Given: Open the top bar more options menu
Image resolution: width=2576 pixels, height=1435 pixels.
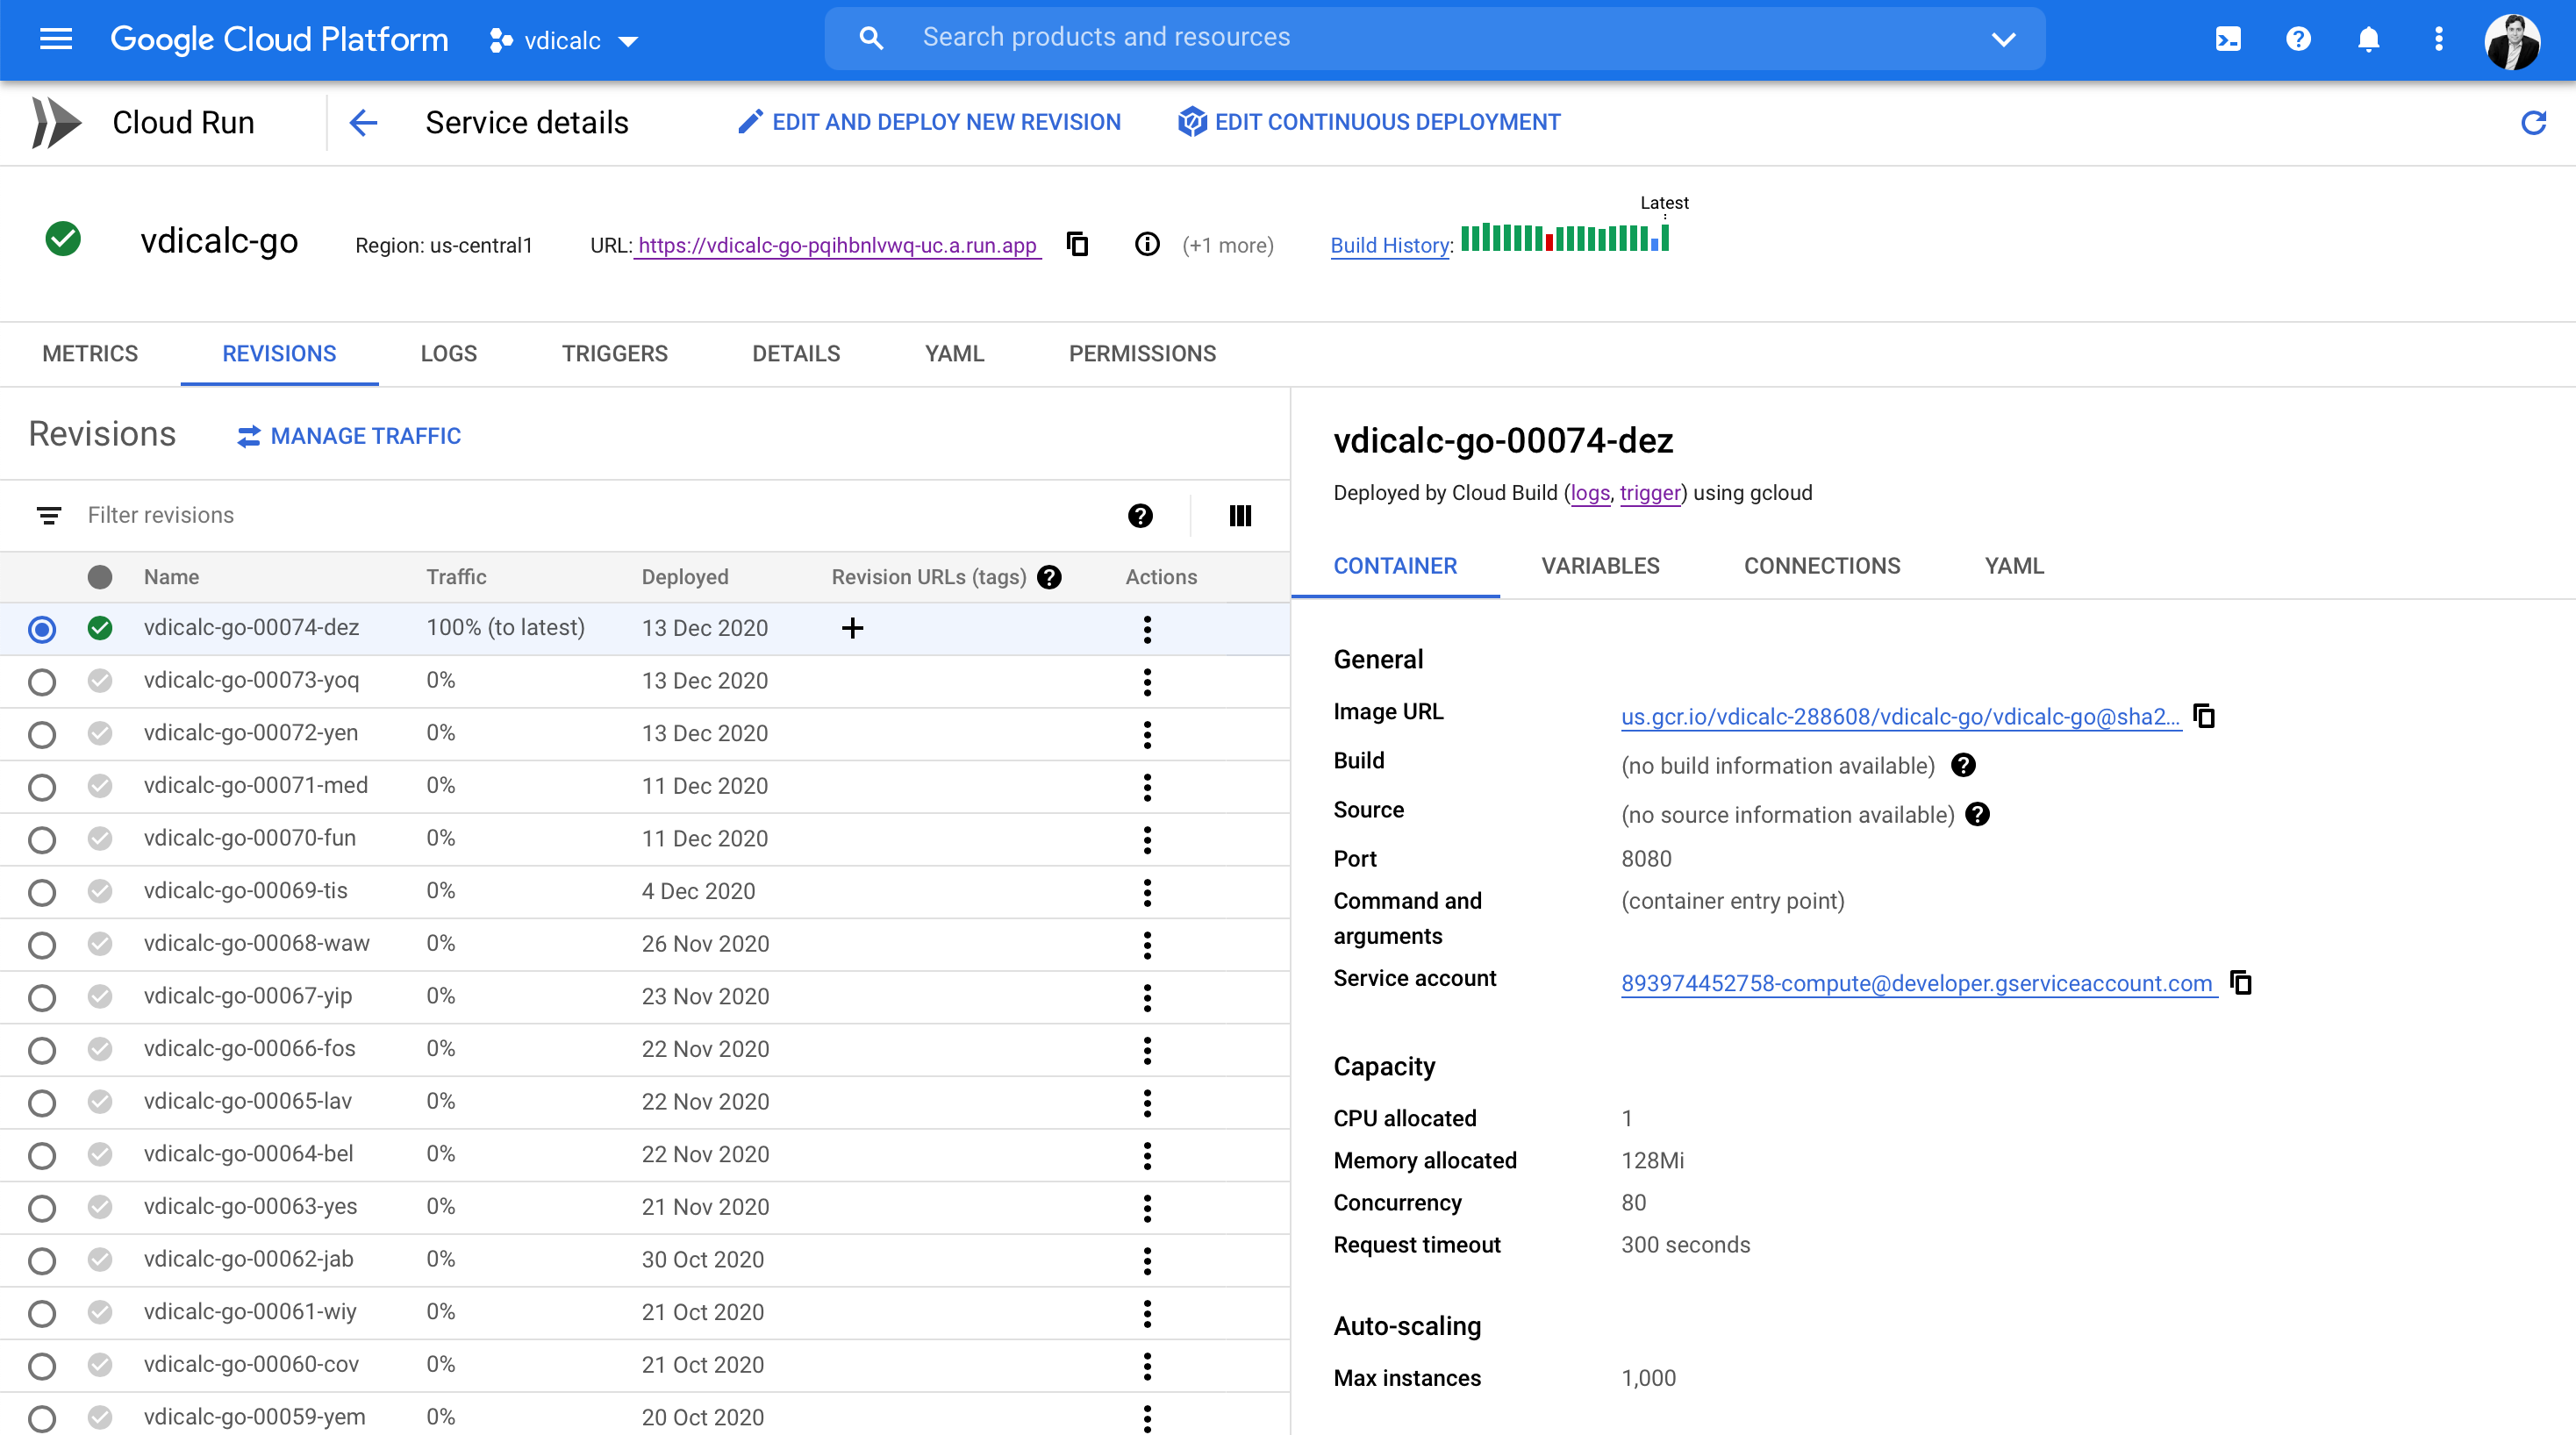Looking at the screenshot, I should click(x=2439, y=39).
